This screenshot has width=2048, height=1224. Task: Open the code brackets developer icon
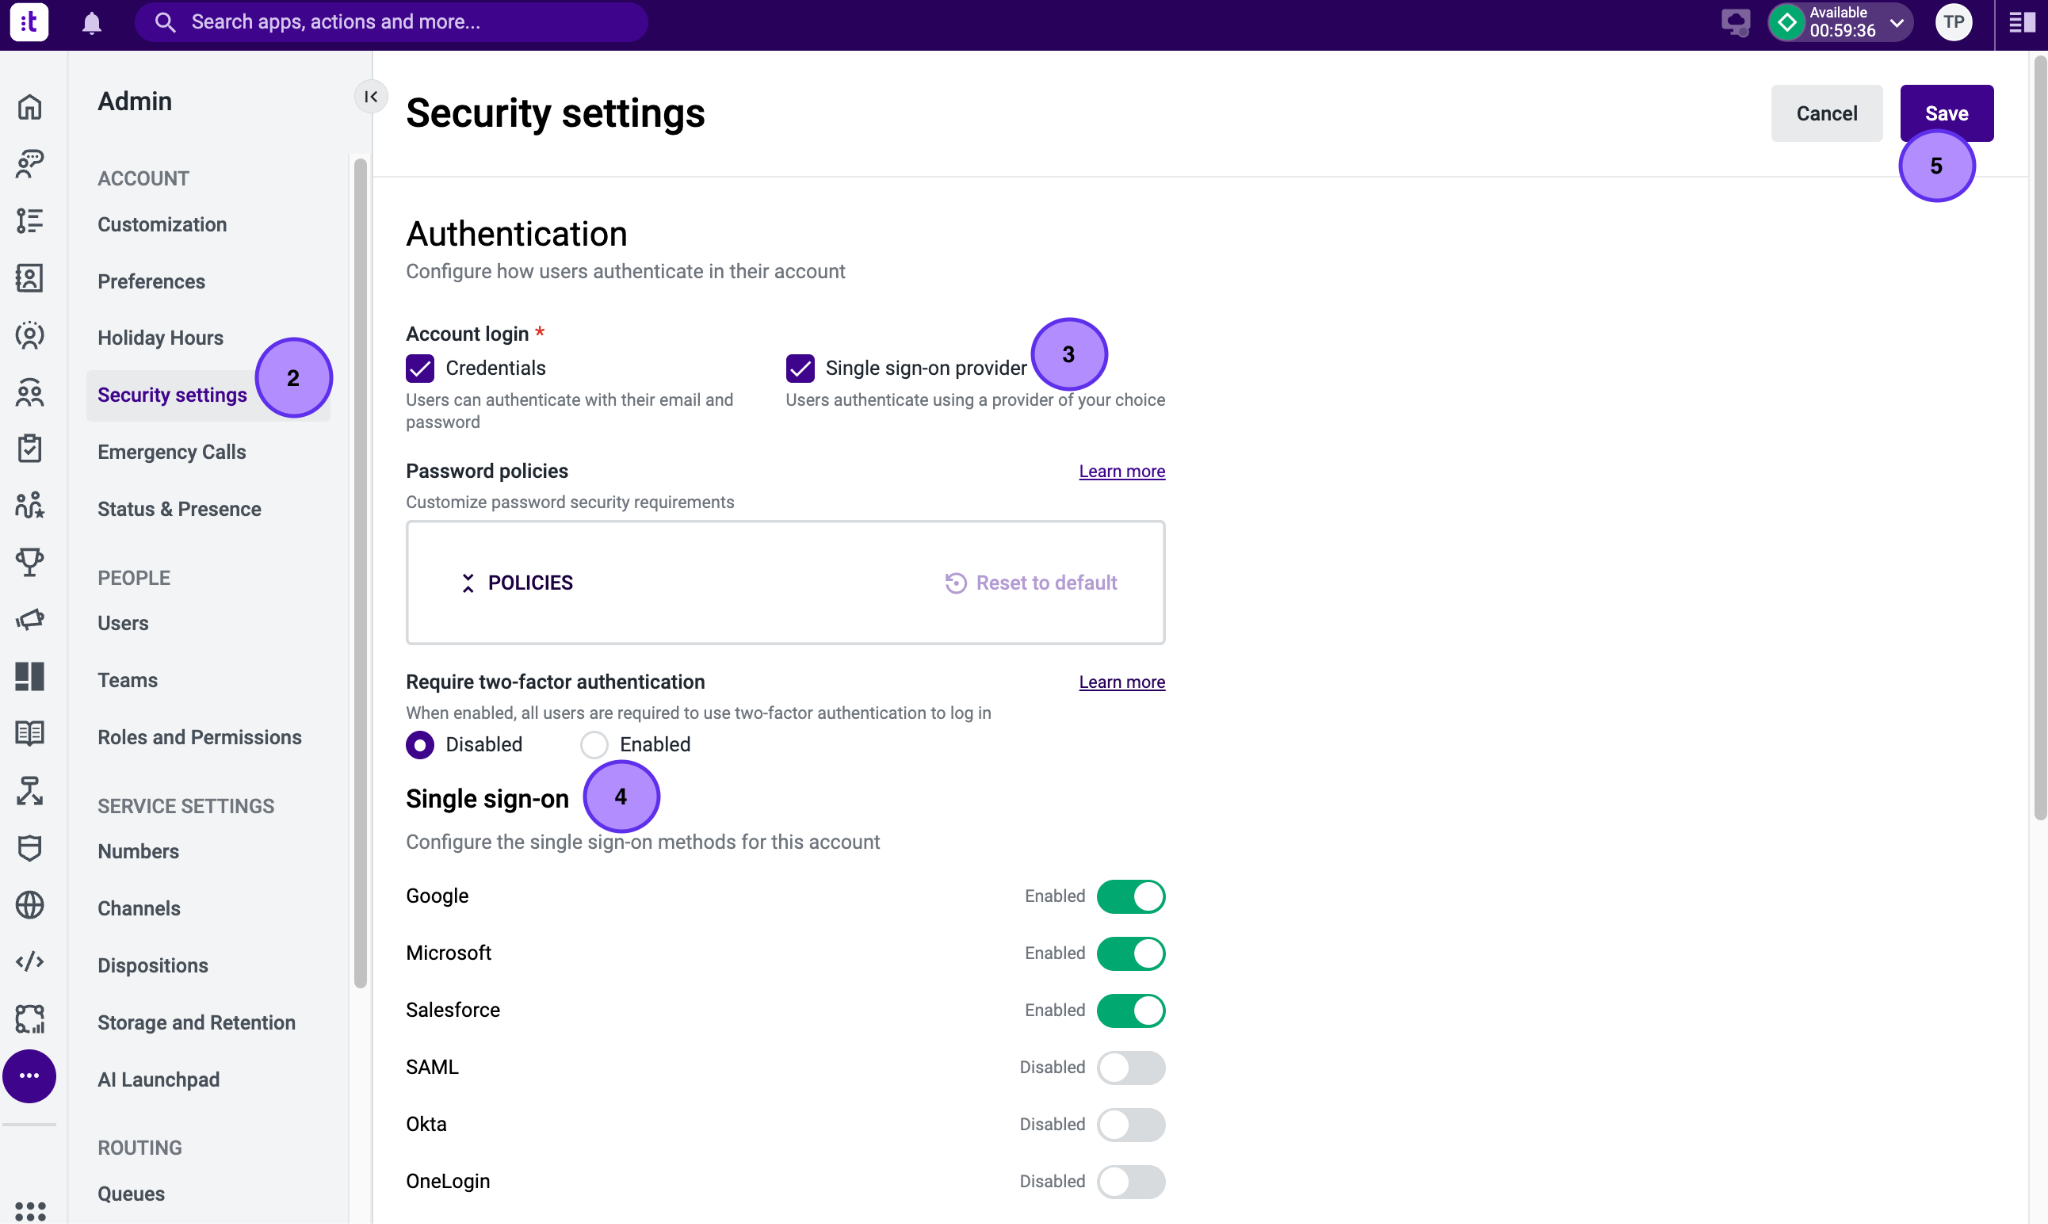click(x=30, y=962)
